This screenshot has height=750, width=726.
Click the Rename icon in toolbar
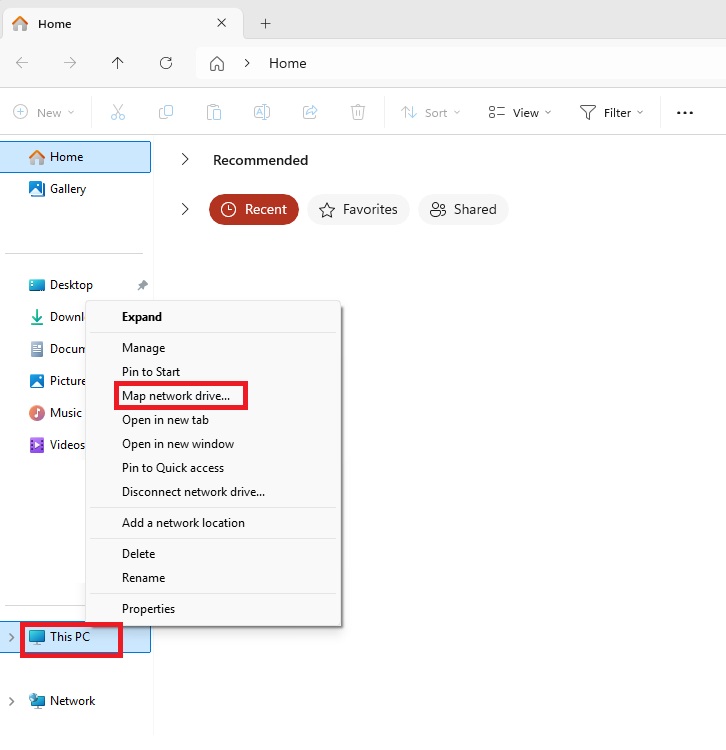click(x=261, y=113)
